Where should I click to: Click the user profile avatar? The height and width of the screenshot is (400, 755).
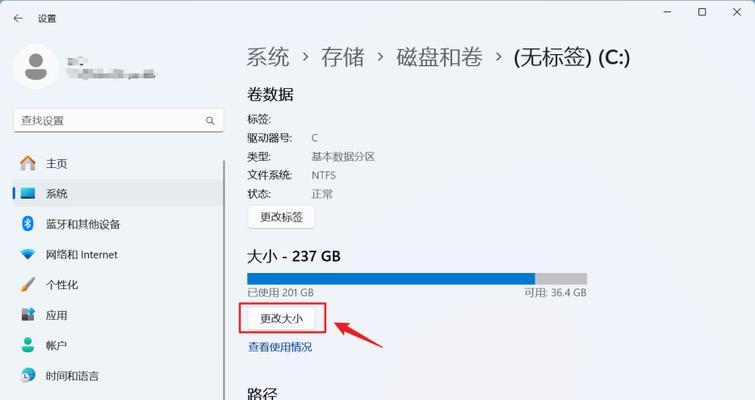(x=36, y=66)
